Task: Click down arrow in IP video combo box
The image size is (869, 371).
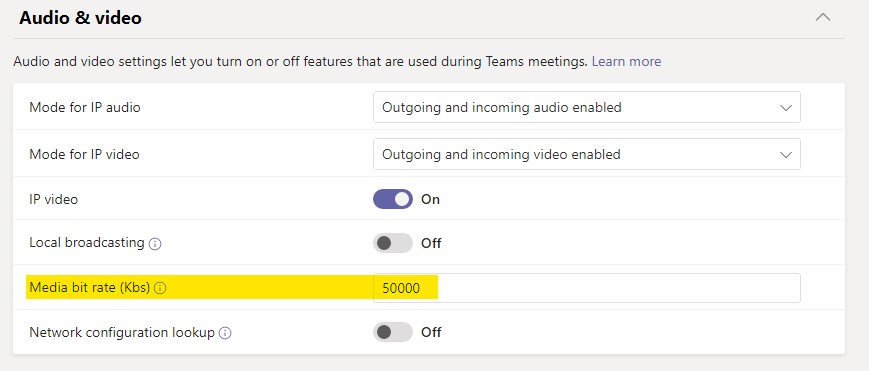Action: tap(786, 155)
